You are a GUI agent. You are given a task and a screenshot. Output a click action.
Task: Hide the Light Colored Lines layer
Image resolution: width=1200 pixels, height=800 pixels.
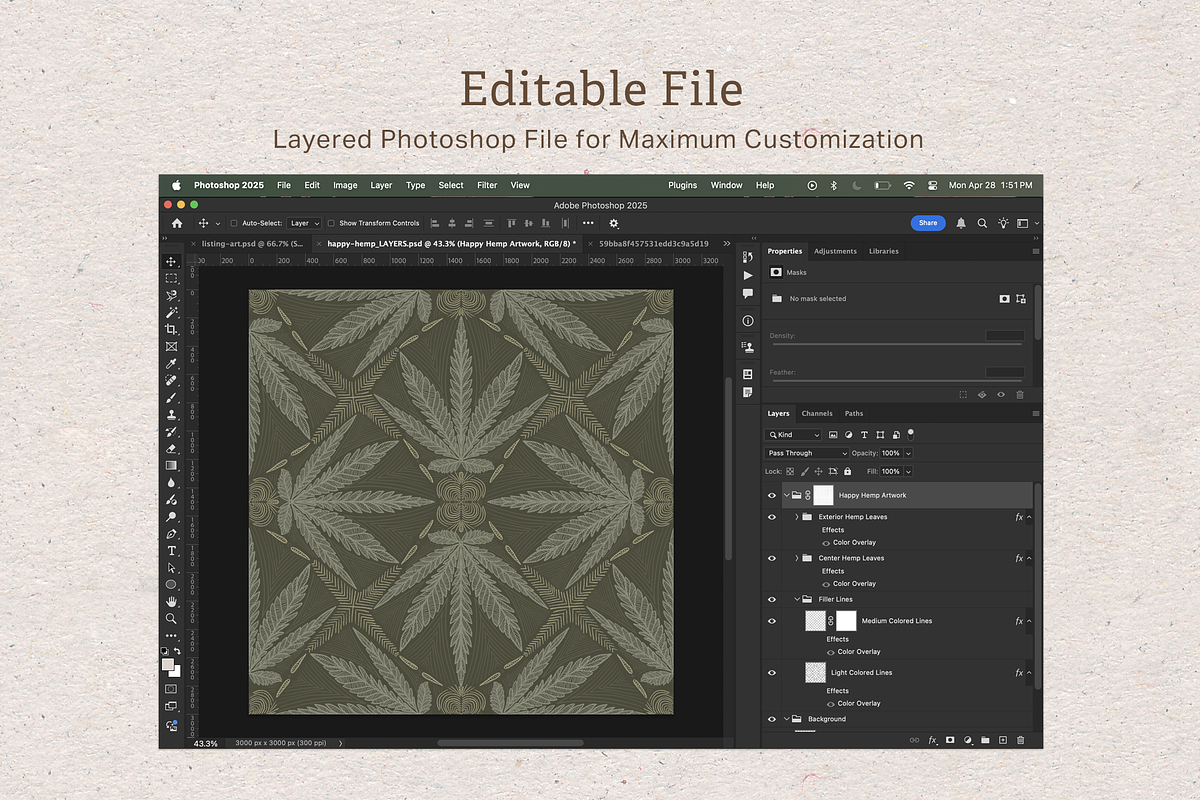pyautogui.click(x=771, y=673)
